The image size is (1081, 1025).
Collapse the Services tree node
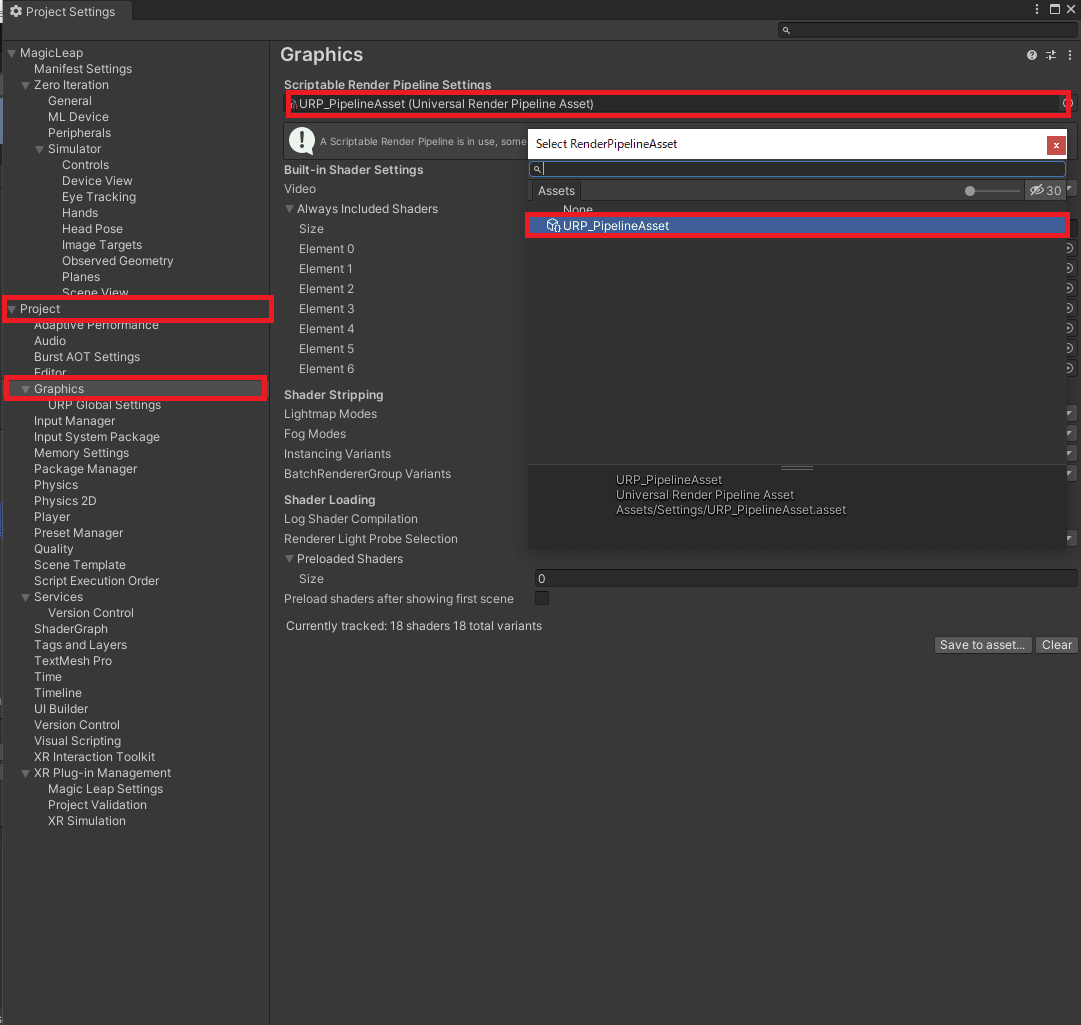26,598
